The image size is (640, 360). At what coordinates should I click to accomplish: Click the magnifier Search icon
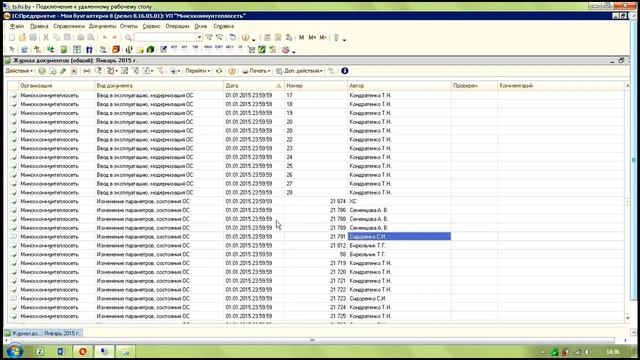pyautogui.click(x=128, y=38)
